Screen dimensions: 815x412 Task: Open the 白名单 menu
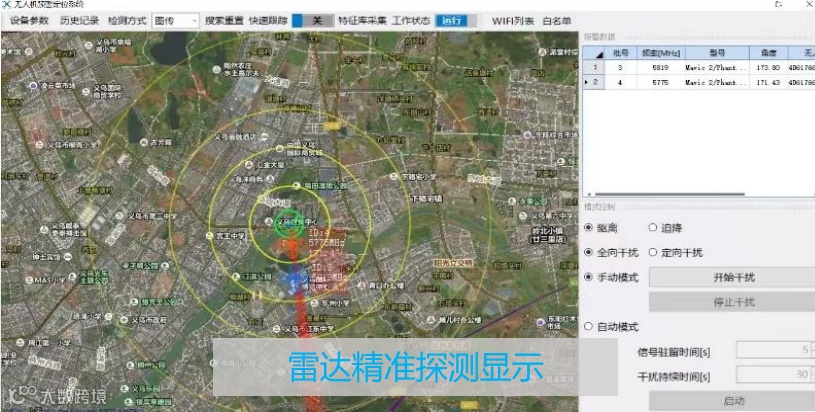point(557,21)
